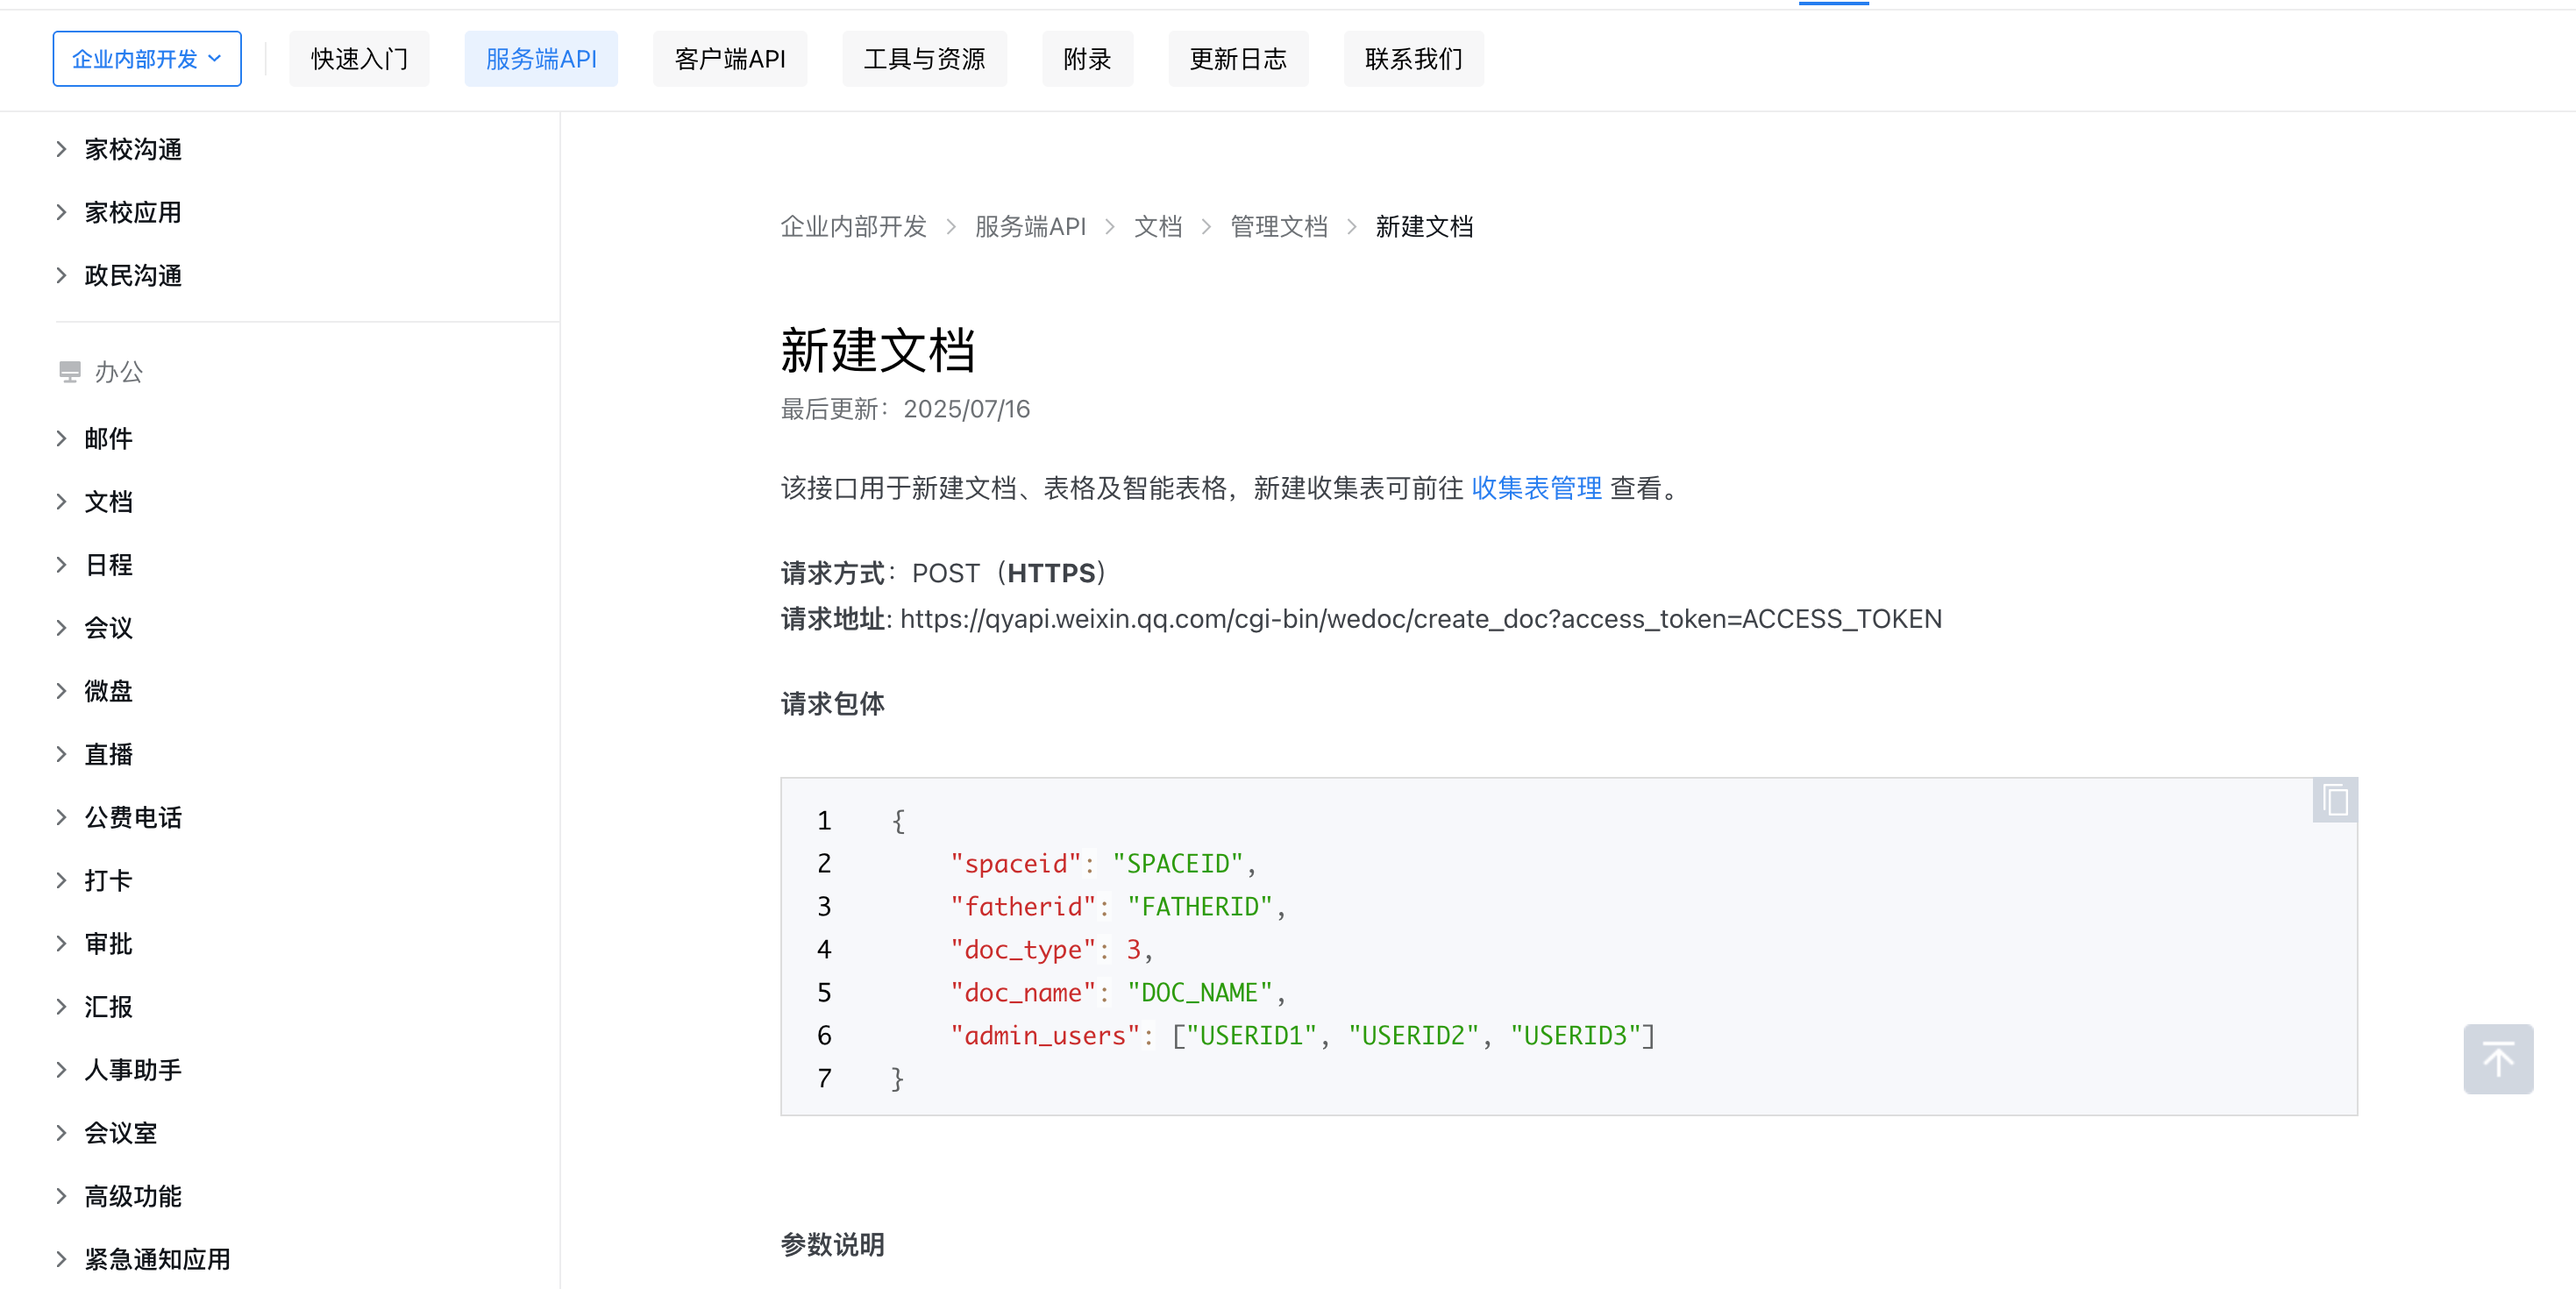Click the monitor icon next to 办公
The image size is (2576, 1289).
pyautogui.click(x=68, y=371)
